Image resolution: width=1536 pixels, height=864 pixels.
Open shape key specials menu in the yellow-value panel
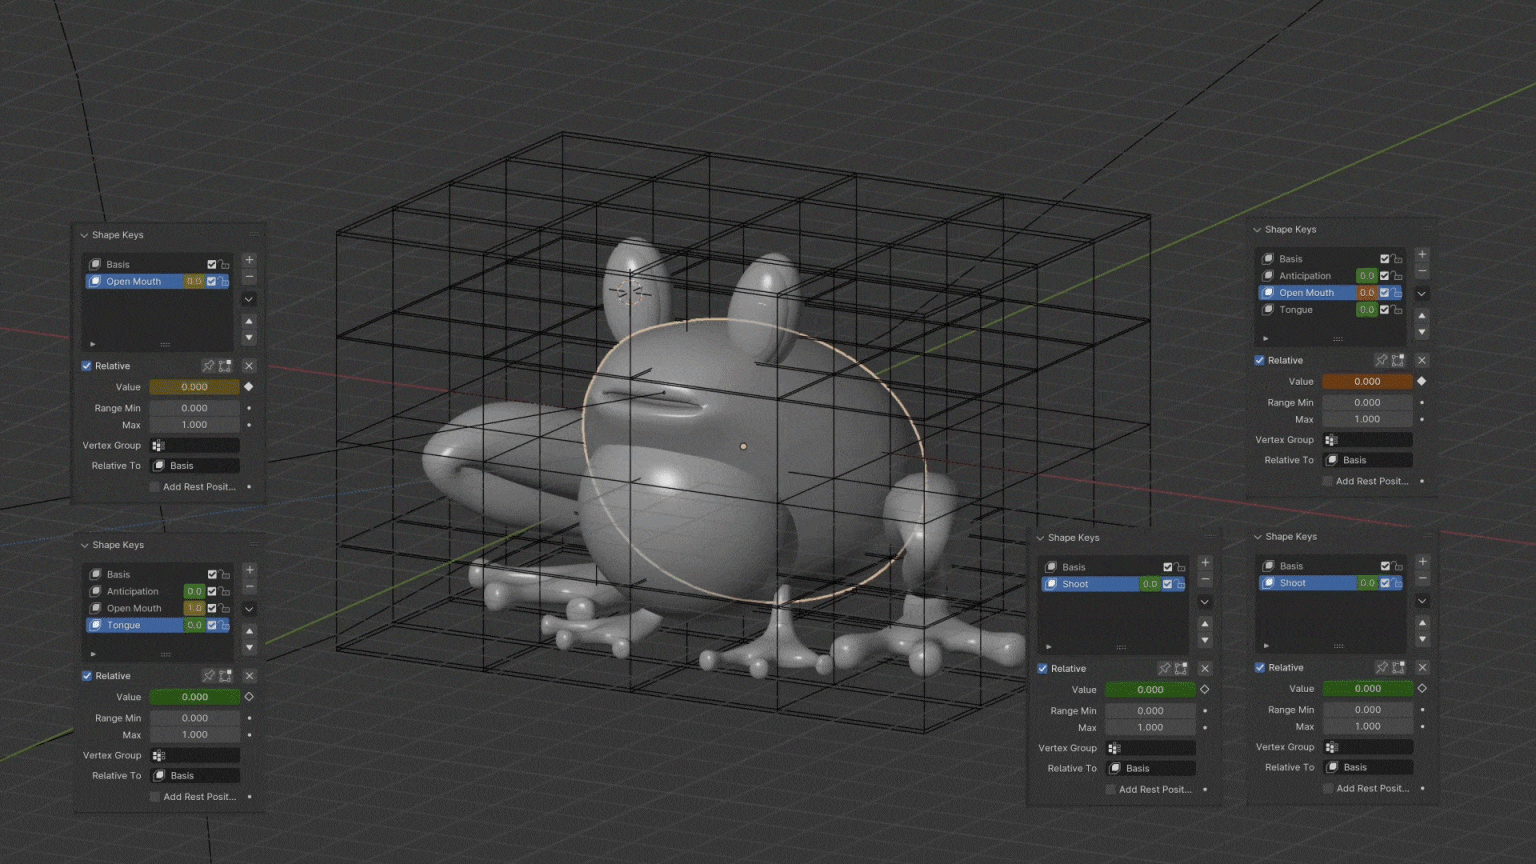tap(249, 299)
